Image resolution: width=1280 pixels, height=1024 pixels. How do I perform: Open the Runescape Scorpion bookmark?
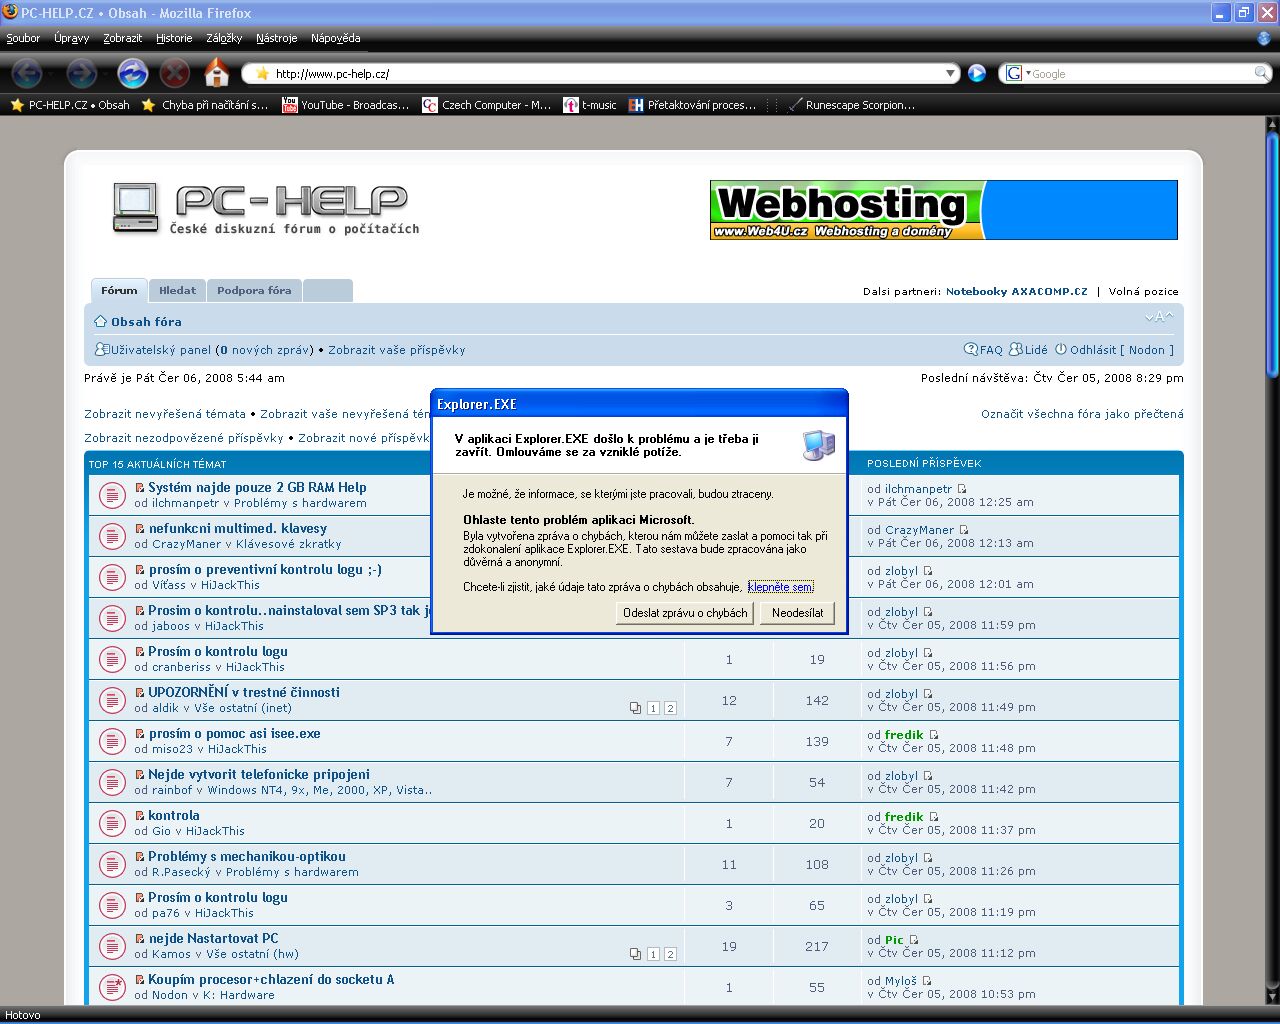point(851,105)
